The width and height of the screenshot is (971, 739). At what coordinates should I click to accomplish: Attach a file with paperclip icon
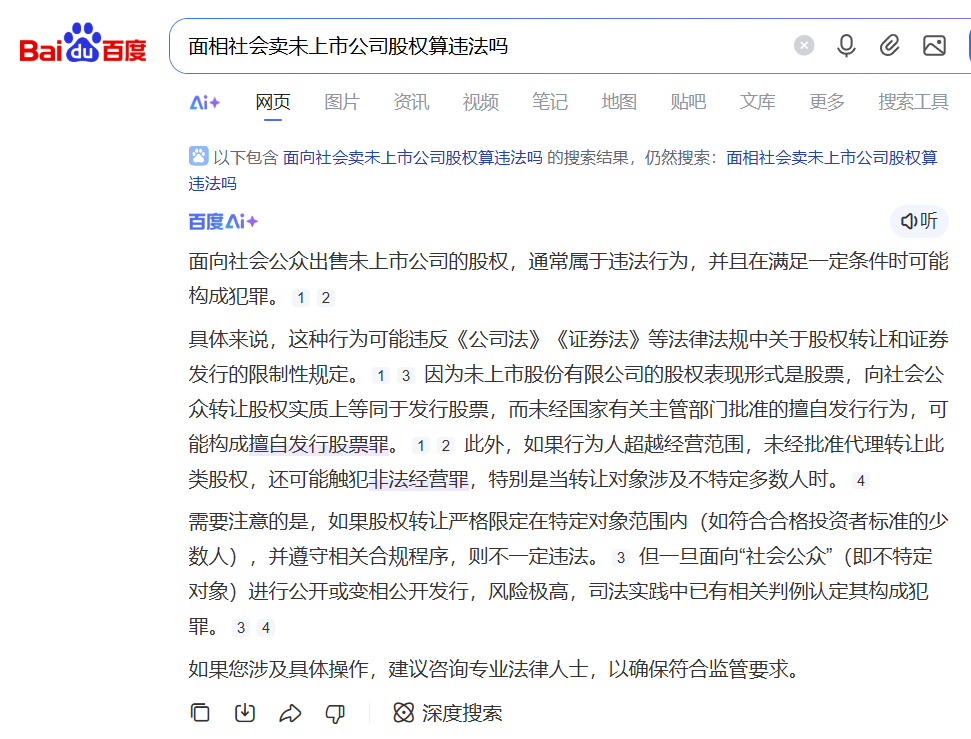(890, 46)
